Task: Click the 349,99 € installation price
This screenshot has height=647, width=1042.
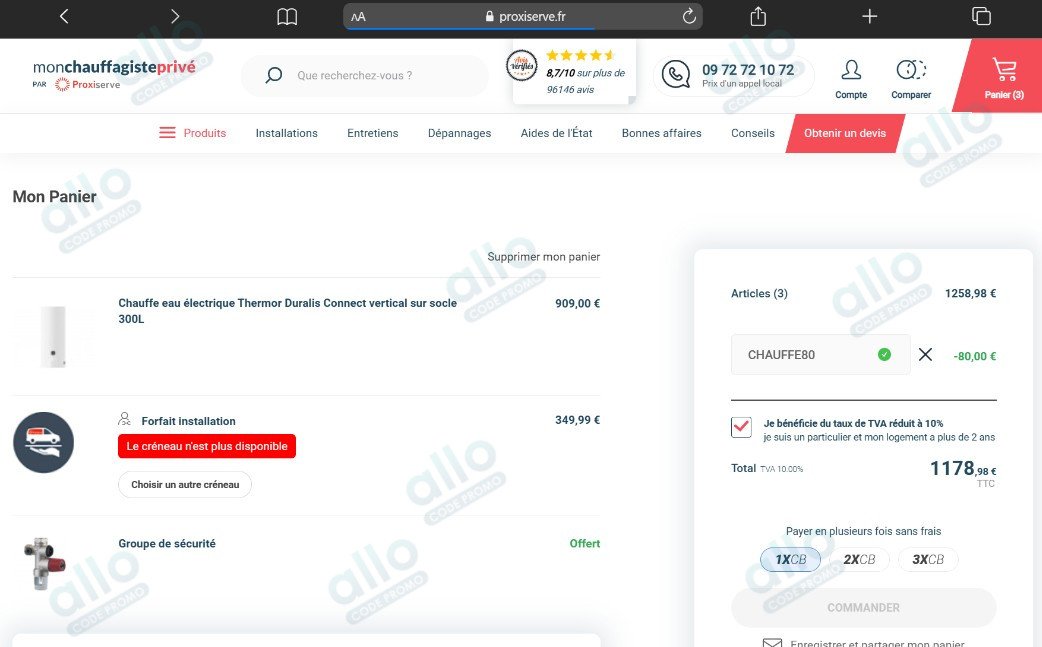Action: pyautogui.click(x=577, y=420)
